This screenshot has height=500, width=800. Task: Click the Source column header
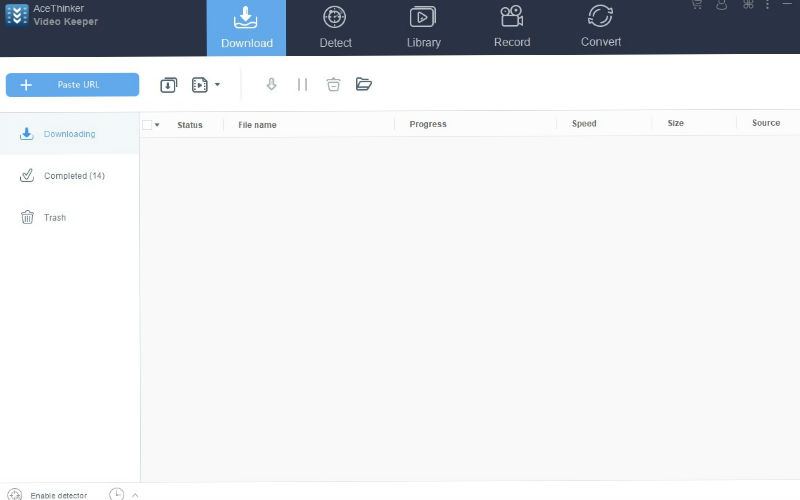click(766, 123)
